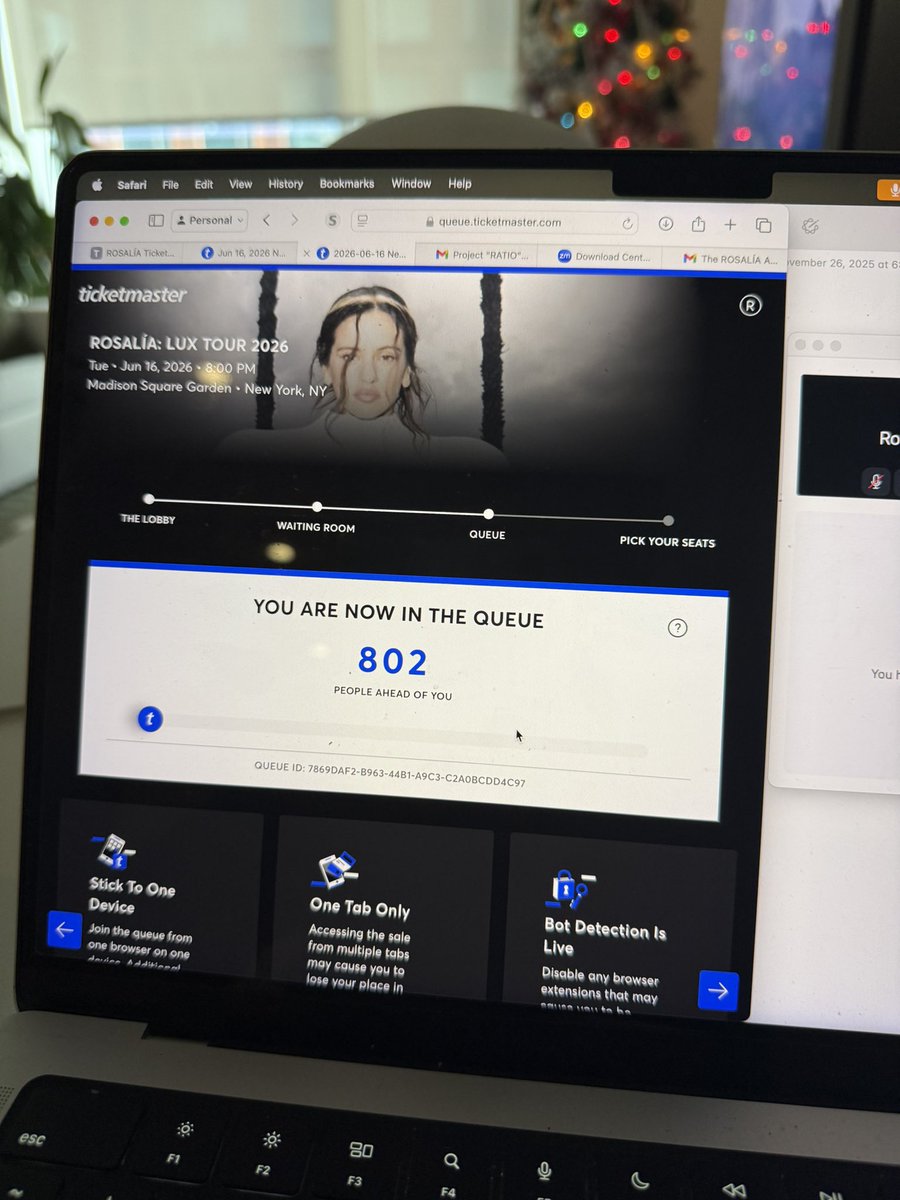
Task: Go back with the Safari back arrow
Action: point(267,220)
